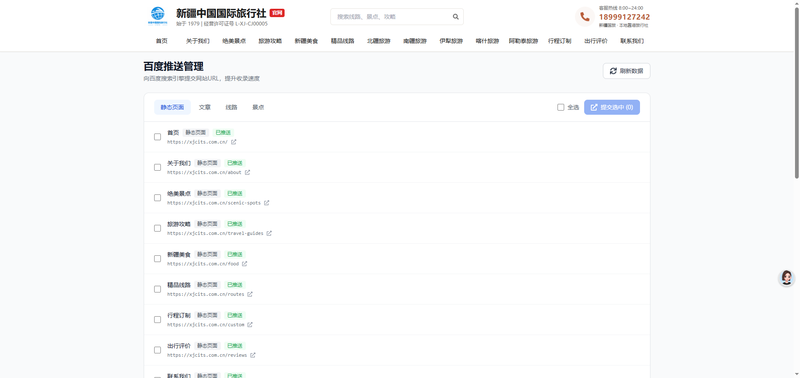This screenshot has height=378, width=800.
Task: Open the customer service avatar chat
Action: pyautogui.click(x=786, y=278)
